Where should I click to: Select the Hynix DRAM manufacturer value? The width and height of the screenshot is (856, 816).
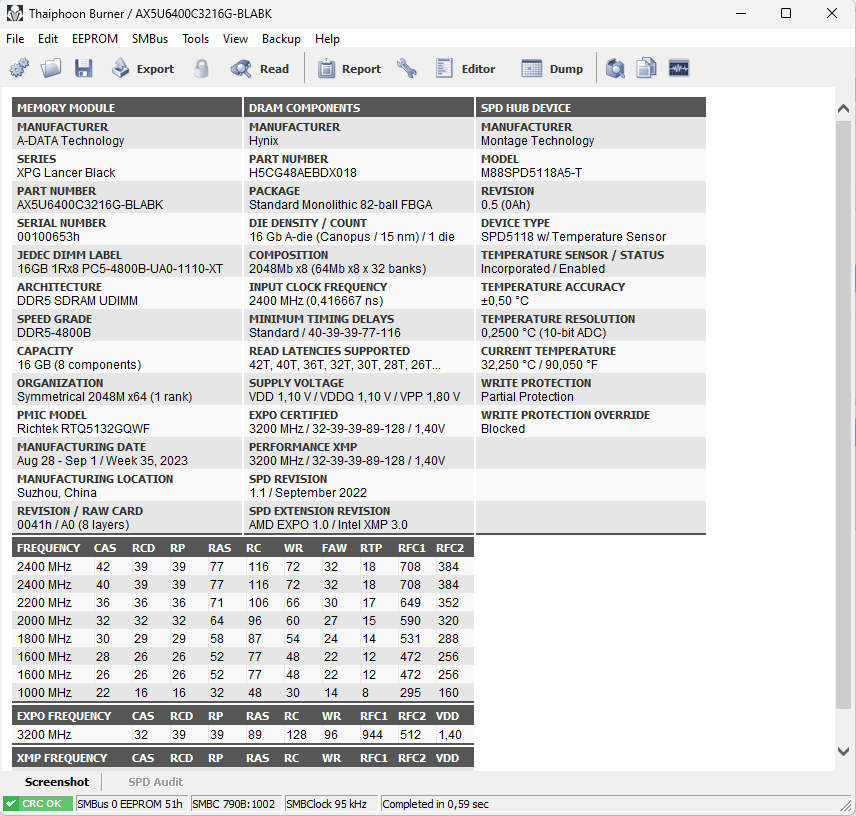click(264, 141)
